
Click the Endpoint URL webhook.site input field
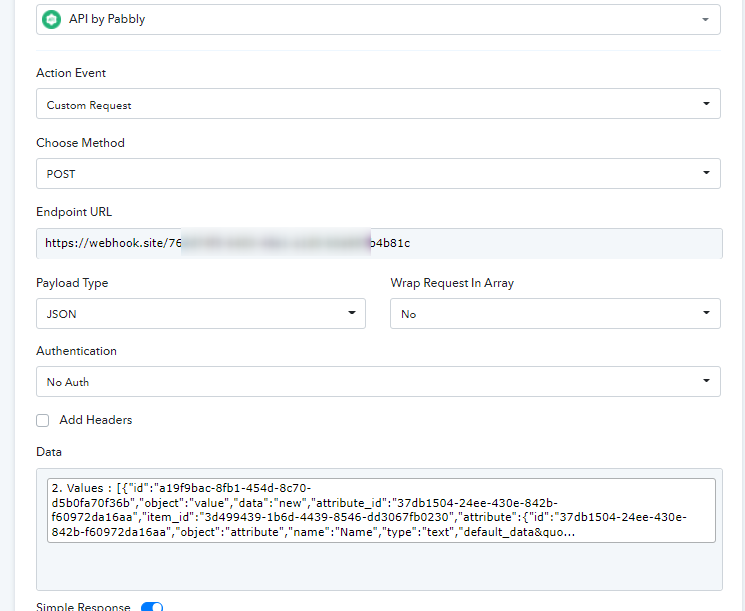pos(378,243)
